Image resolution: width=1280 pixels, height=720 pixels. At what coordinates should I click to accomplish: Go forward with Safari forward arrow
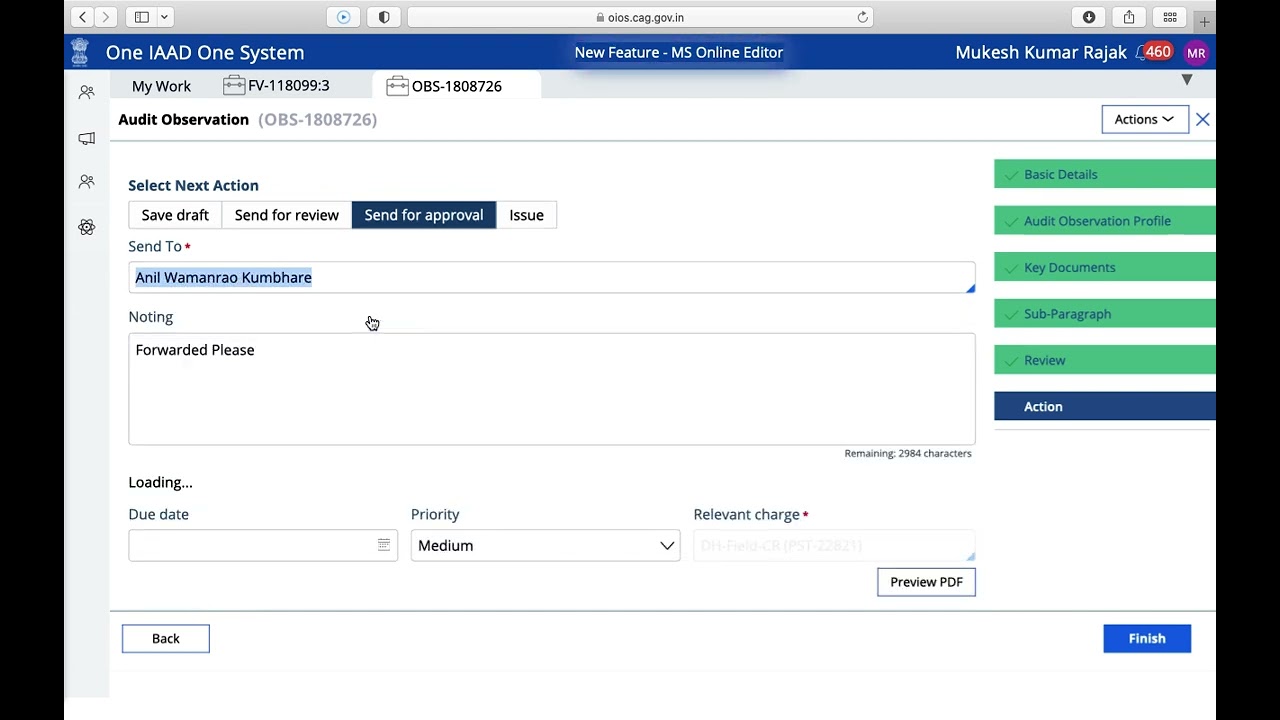coord(106,17)
